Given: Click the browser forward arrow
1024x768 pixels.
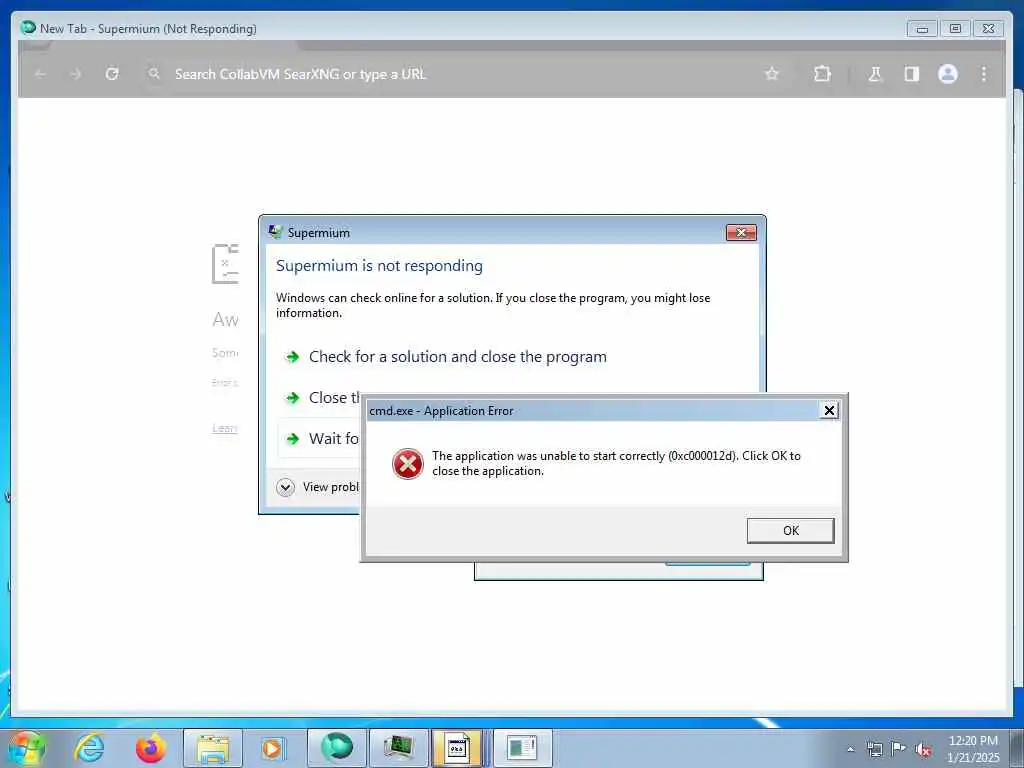Looking at the screenshot, I should (x=76, y=74).
